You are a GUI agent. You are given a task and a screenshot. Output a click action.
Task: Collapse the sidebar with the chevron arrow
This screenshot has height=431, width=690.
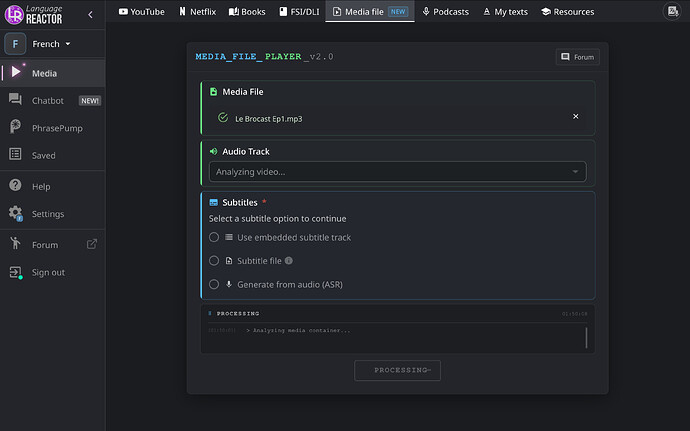[x=91, y=14]
